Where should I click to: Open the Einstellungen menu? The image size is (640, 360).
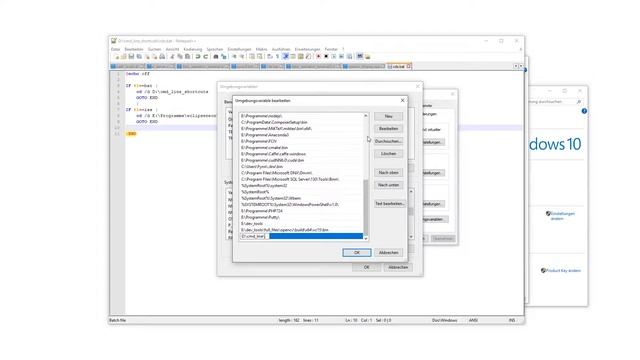tap(240, 49)
